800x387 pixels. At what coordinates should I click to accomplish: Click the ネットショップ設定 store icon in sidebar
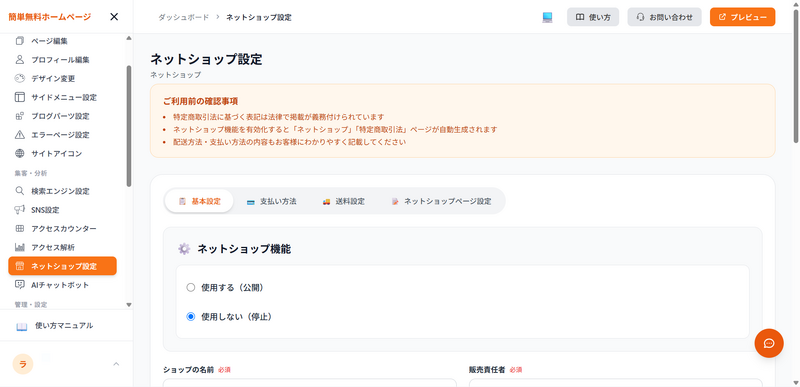(x=20, y=266)
